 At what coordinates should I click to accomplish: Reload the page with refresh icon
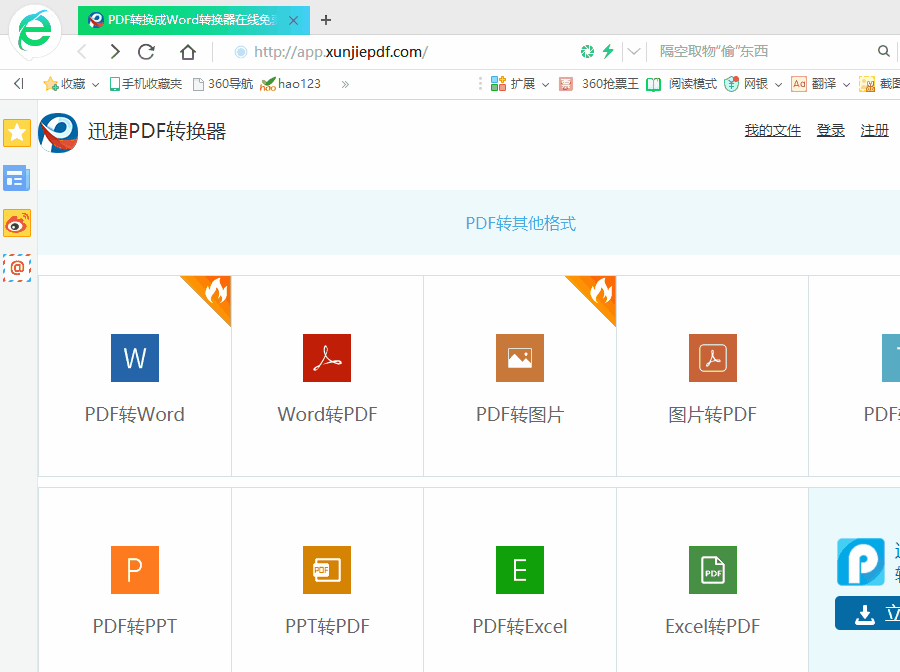pos(147,52)
